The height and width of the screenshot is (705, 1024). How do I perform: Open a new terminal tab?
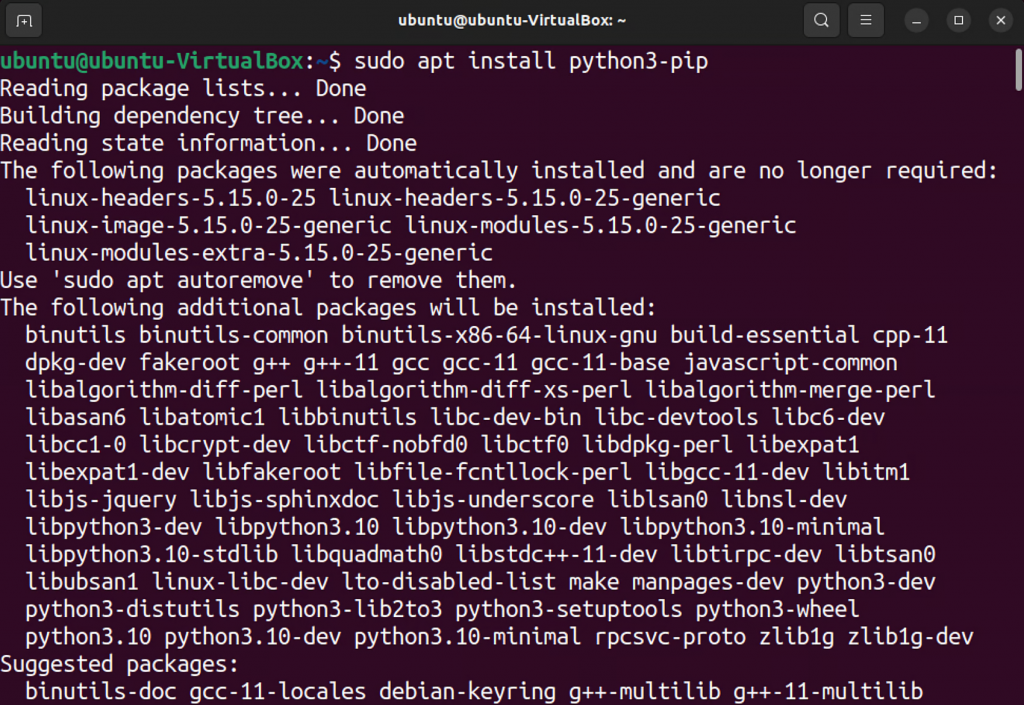click(23, 19)
